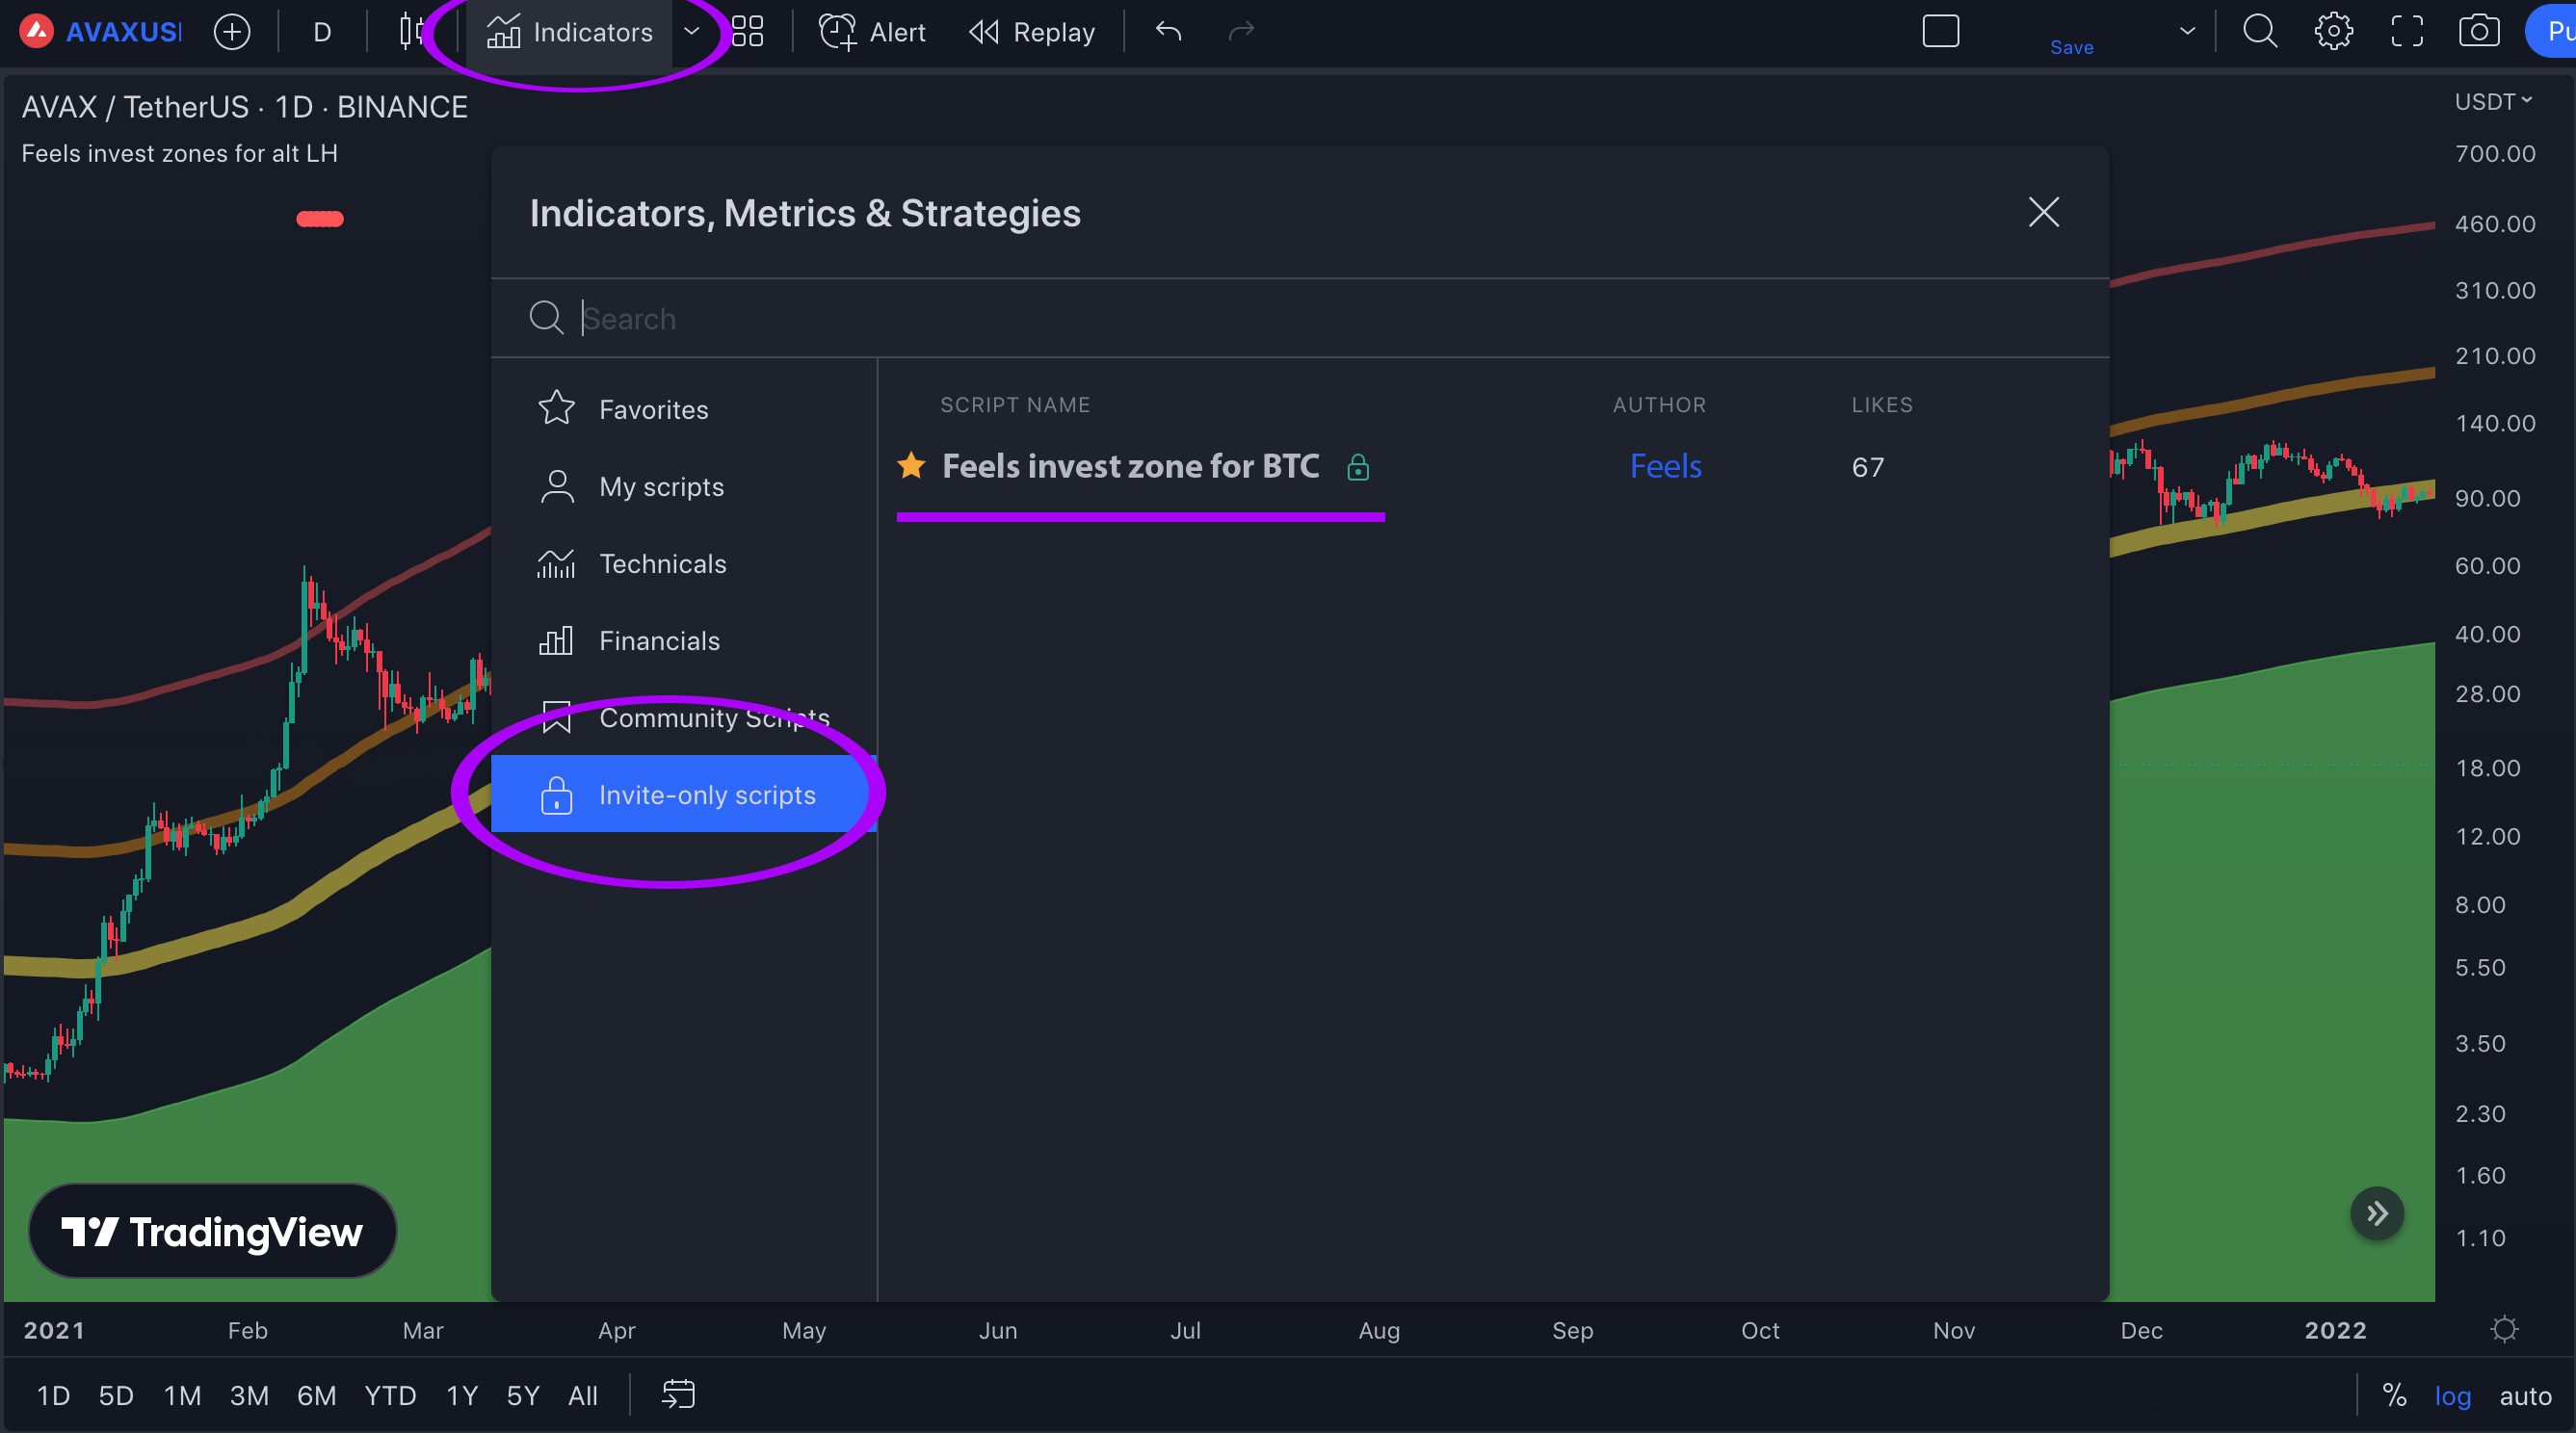This screenshot has height=1433, width=2576.
Task: Click AVAX / TetherUS chart title legend
Action: 244,107
